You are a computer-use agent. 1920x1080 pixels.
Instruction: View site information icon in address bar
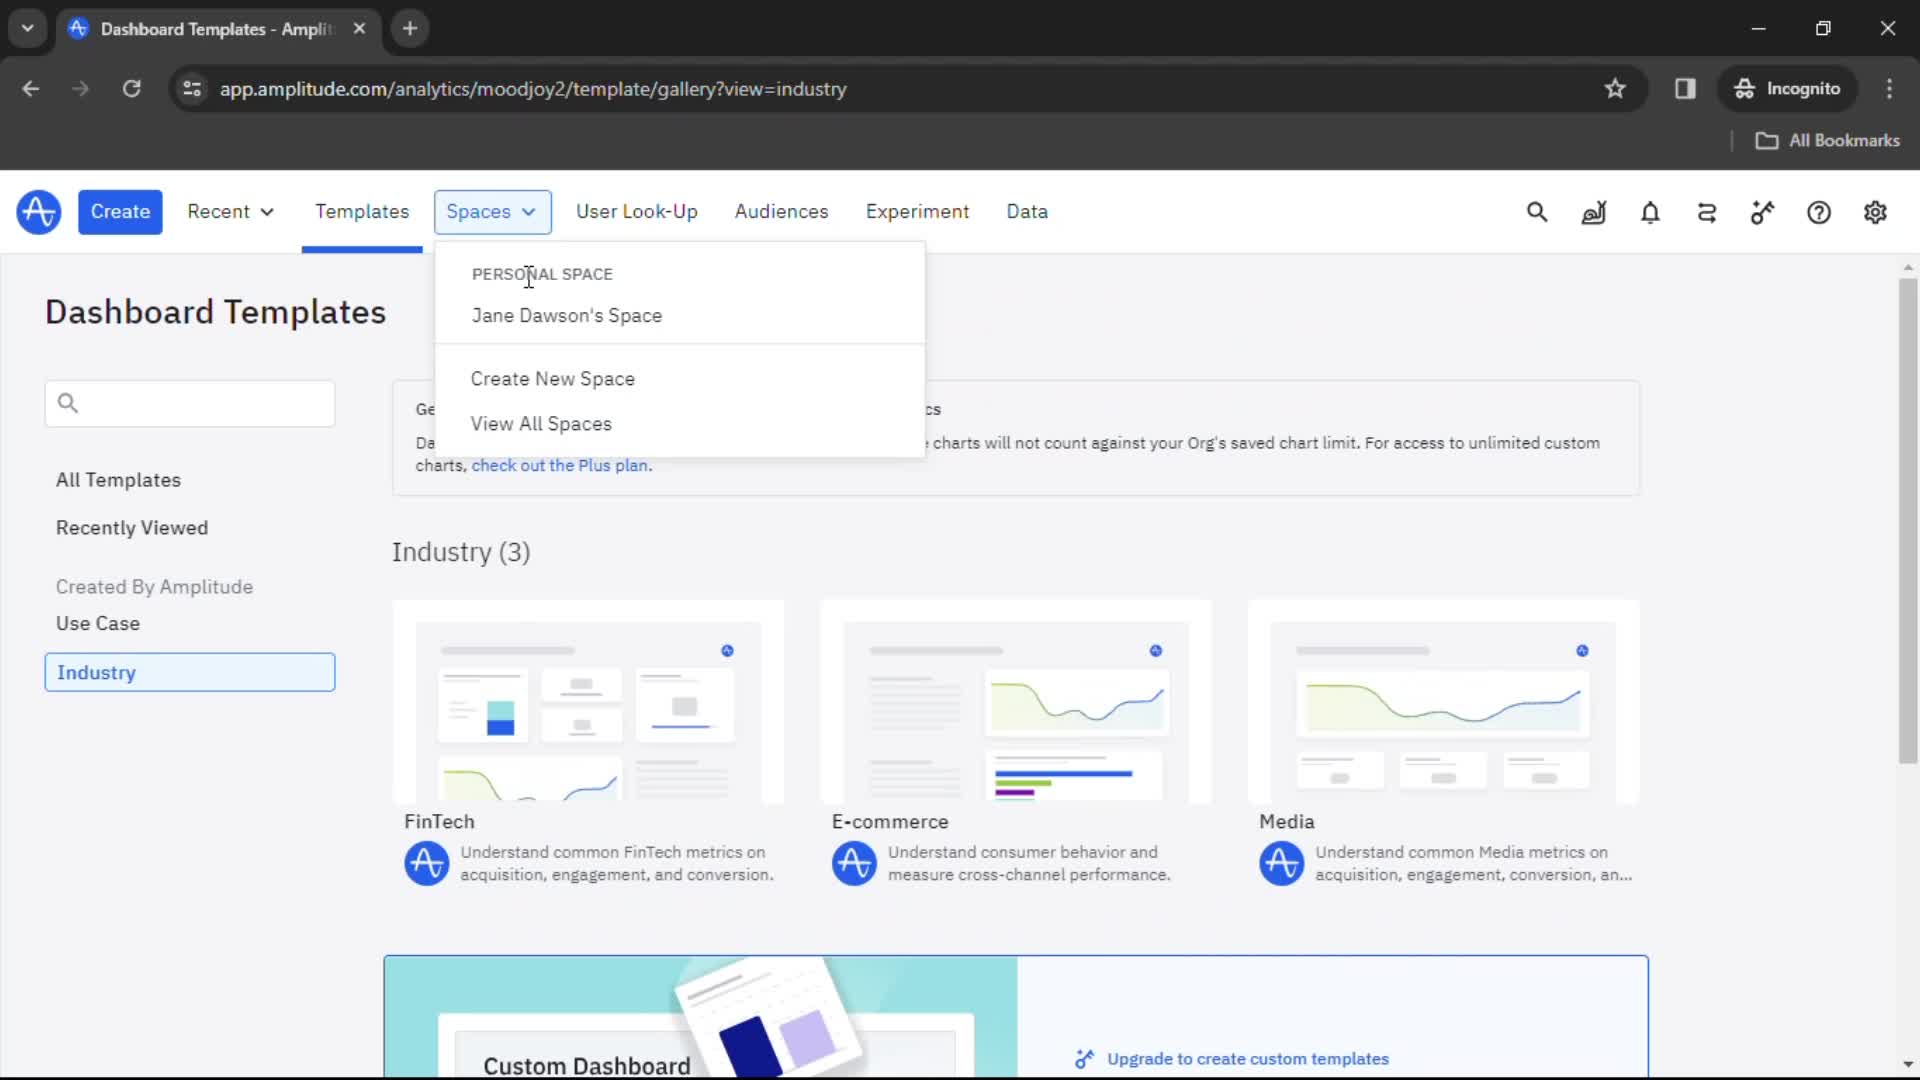tap(192, 89)
